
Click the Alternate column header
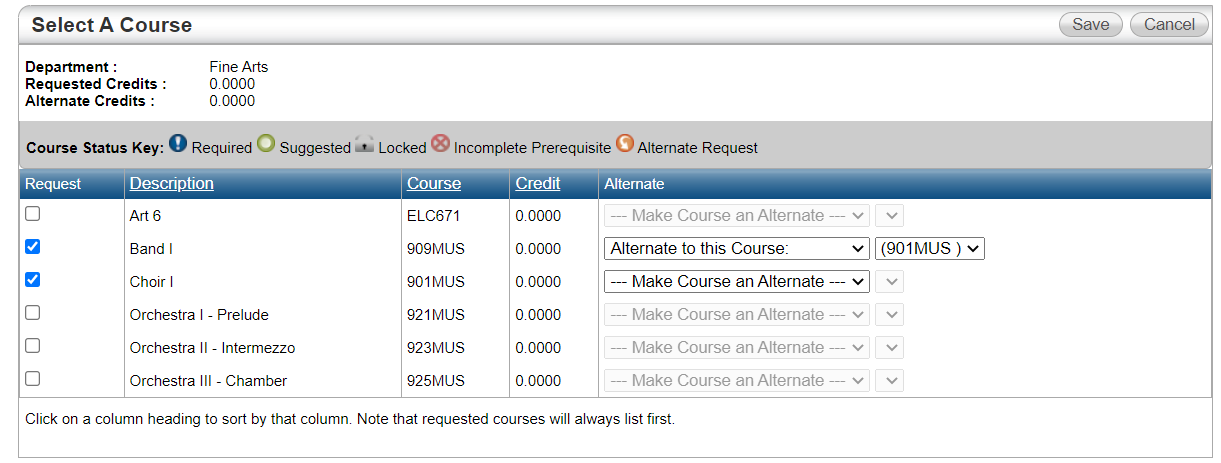[x=634, y=184]
